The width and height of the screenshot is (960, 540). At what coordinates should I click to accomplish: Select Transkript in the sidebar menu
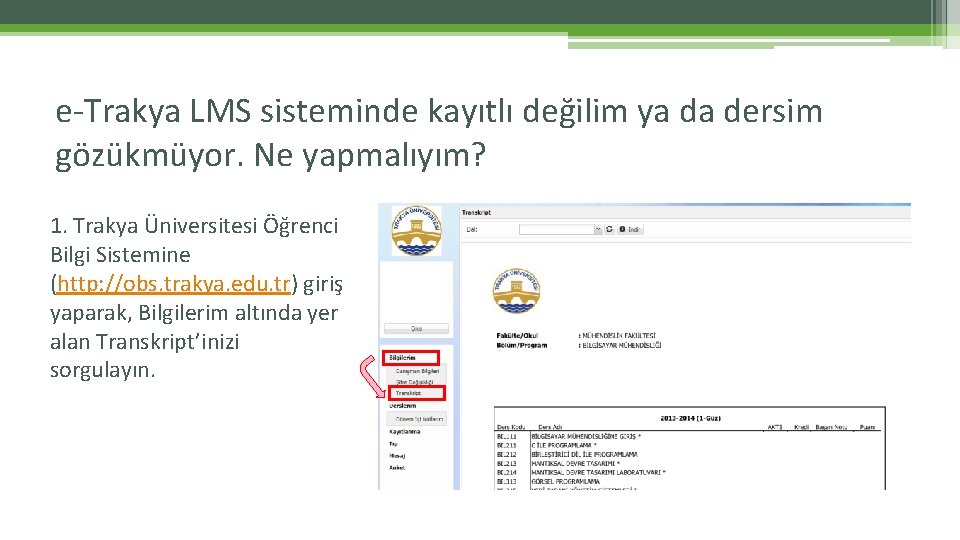pyautogui.click(x=416, y=393)
